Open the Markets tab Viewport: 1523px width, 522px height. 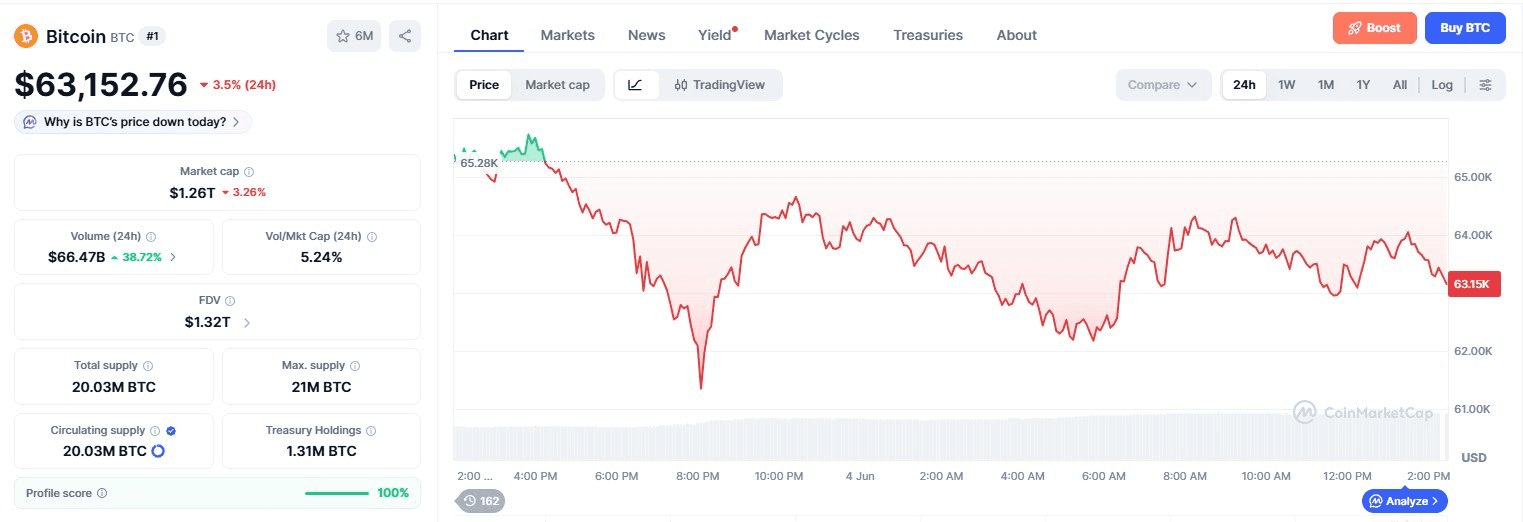[567, 35]
